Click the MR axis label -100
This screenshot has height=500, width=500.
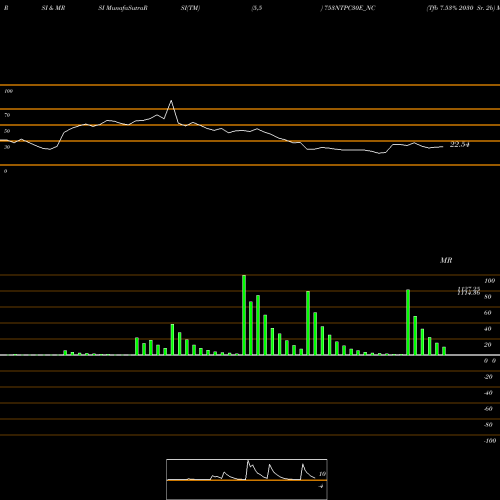(x=490, y=441)
